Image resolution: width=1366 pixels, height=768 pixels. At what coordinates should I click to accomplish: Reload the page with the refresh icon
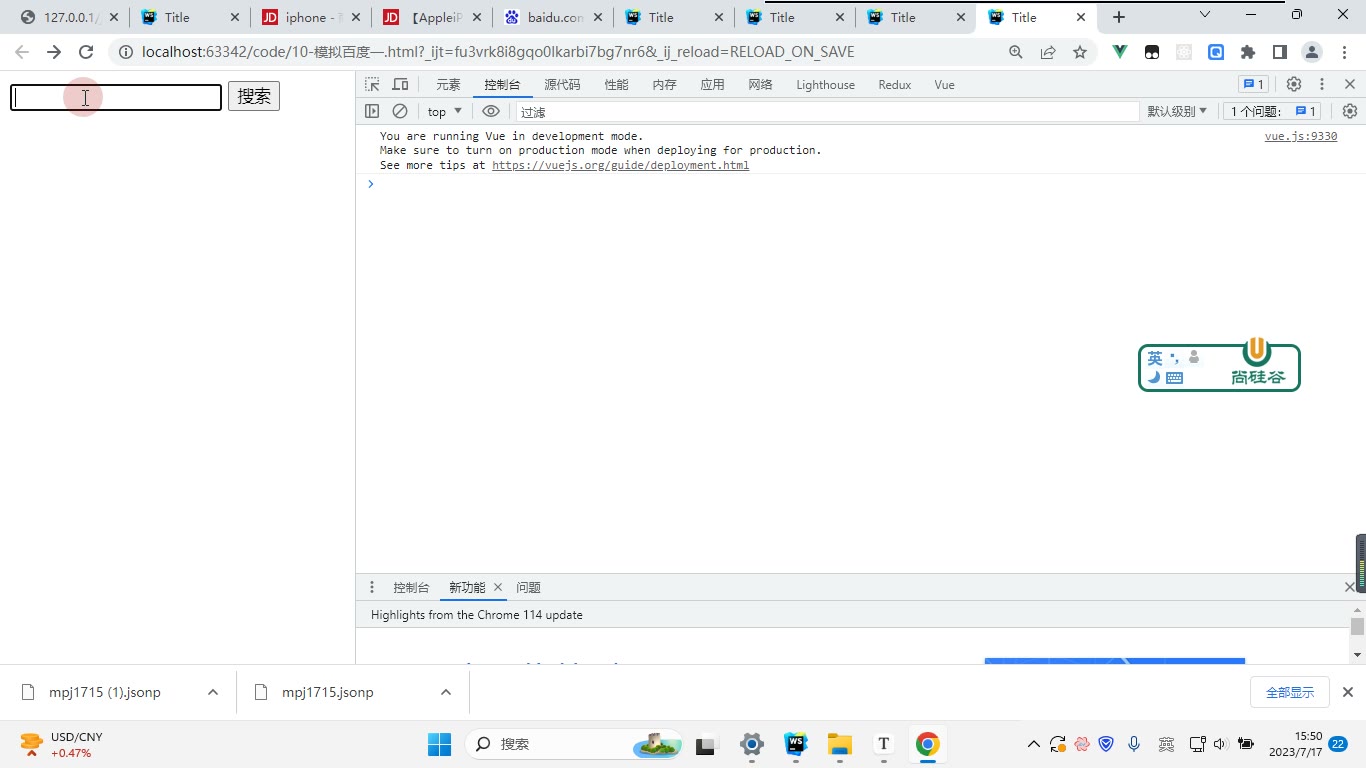86,52
